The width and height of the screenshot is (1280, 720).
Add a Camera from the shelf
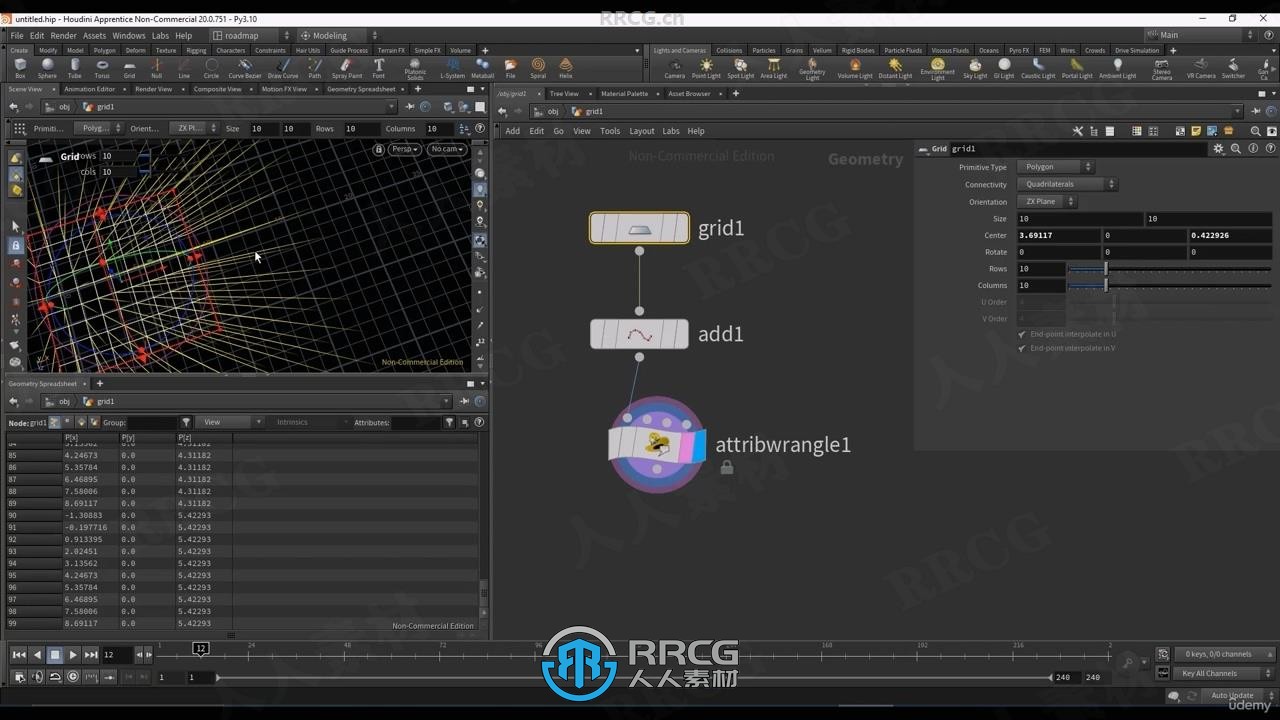pos(675,68)
